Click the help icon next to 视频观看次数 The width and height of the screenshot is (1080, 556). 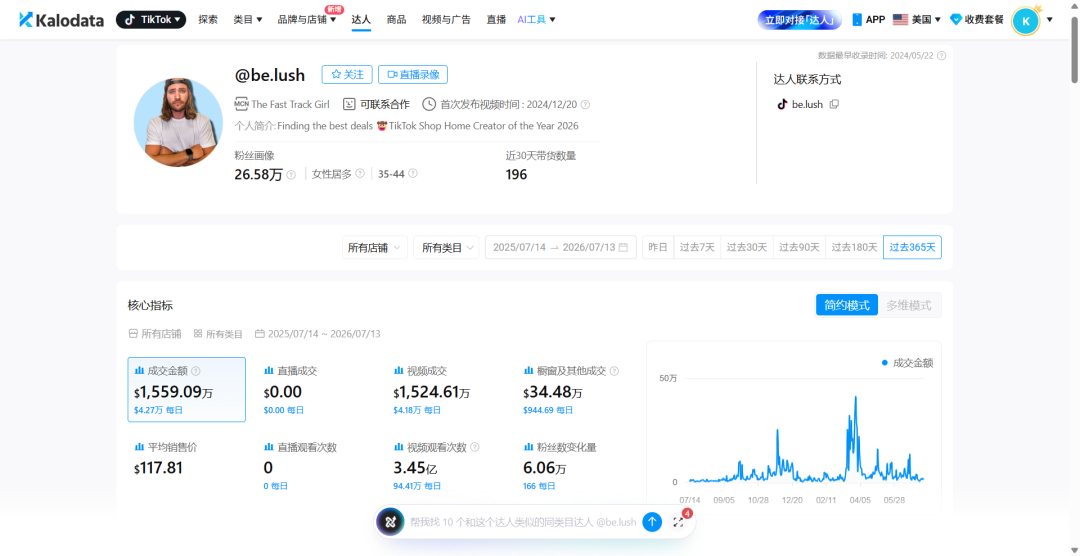[x=475, y=447]
